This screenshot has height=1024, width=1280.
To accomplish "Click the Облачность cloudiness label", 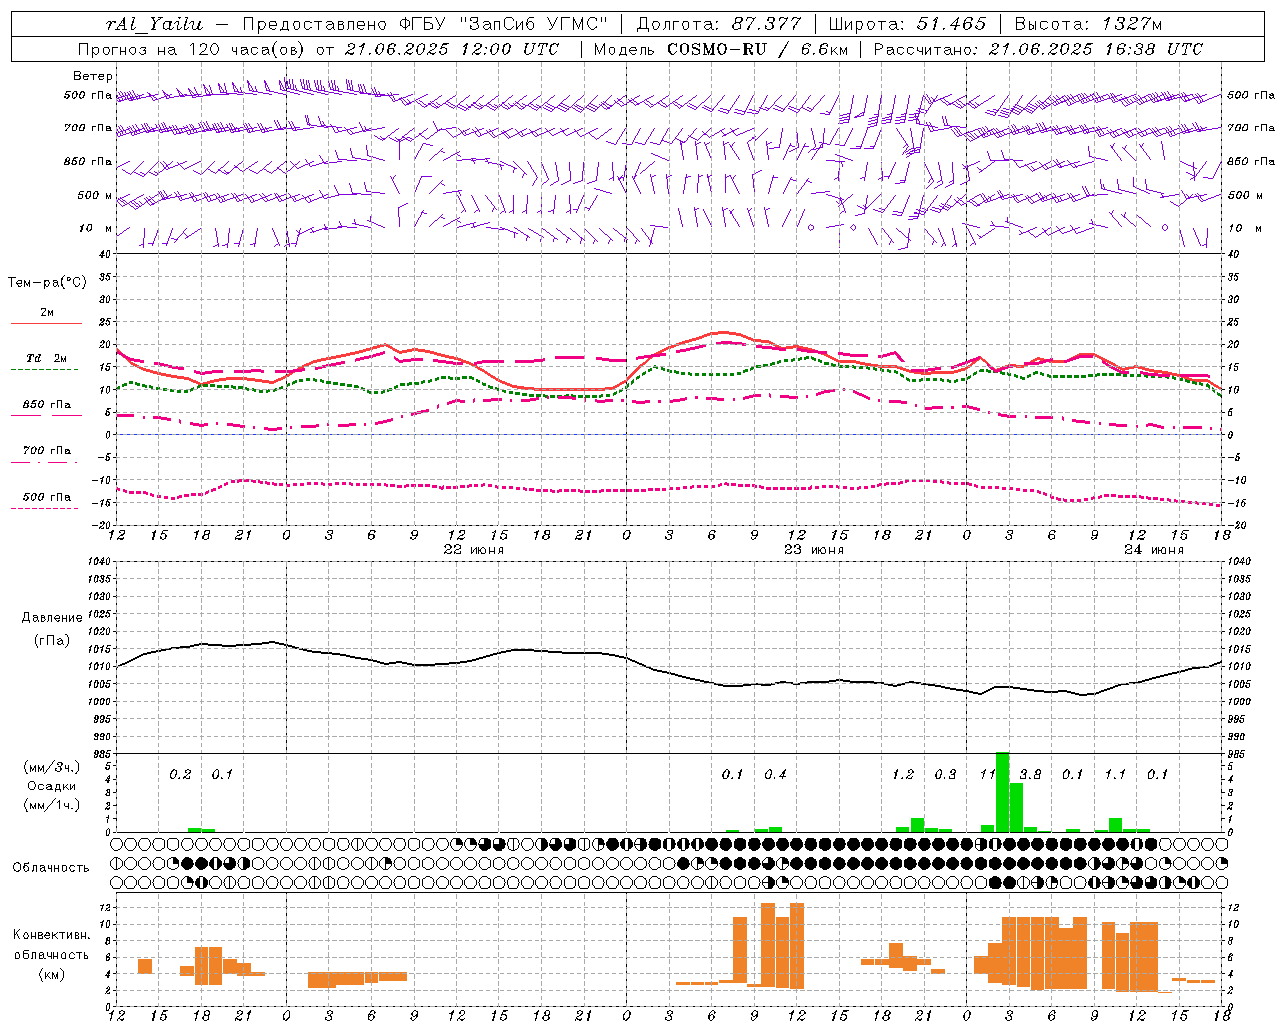I will 51,868.
